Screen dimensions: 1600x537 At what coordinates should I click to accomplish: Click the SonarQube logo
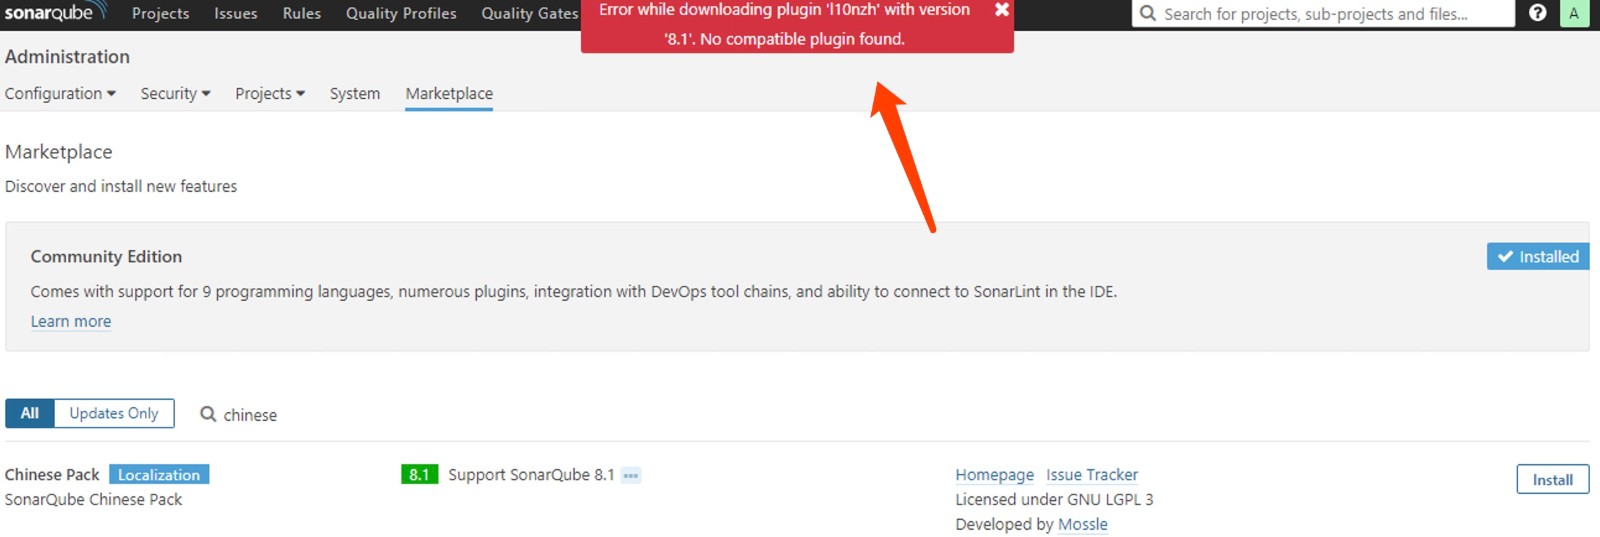(54, 13)
